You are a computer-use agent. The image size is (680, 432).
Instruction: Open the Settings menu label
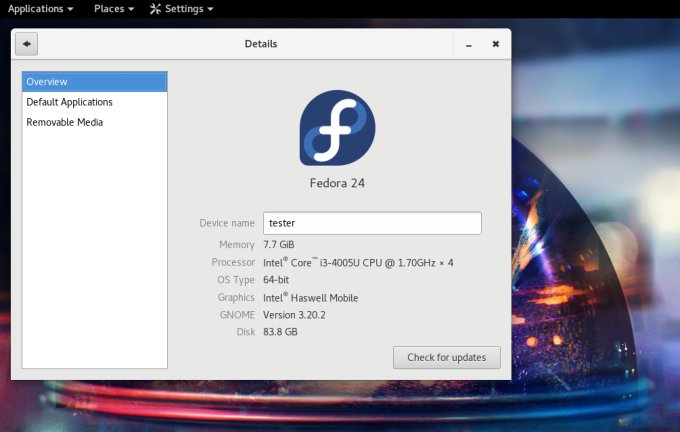[x=184, y=9]
